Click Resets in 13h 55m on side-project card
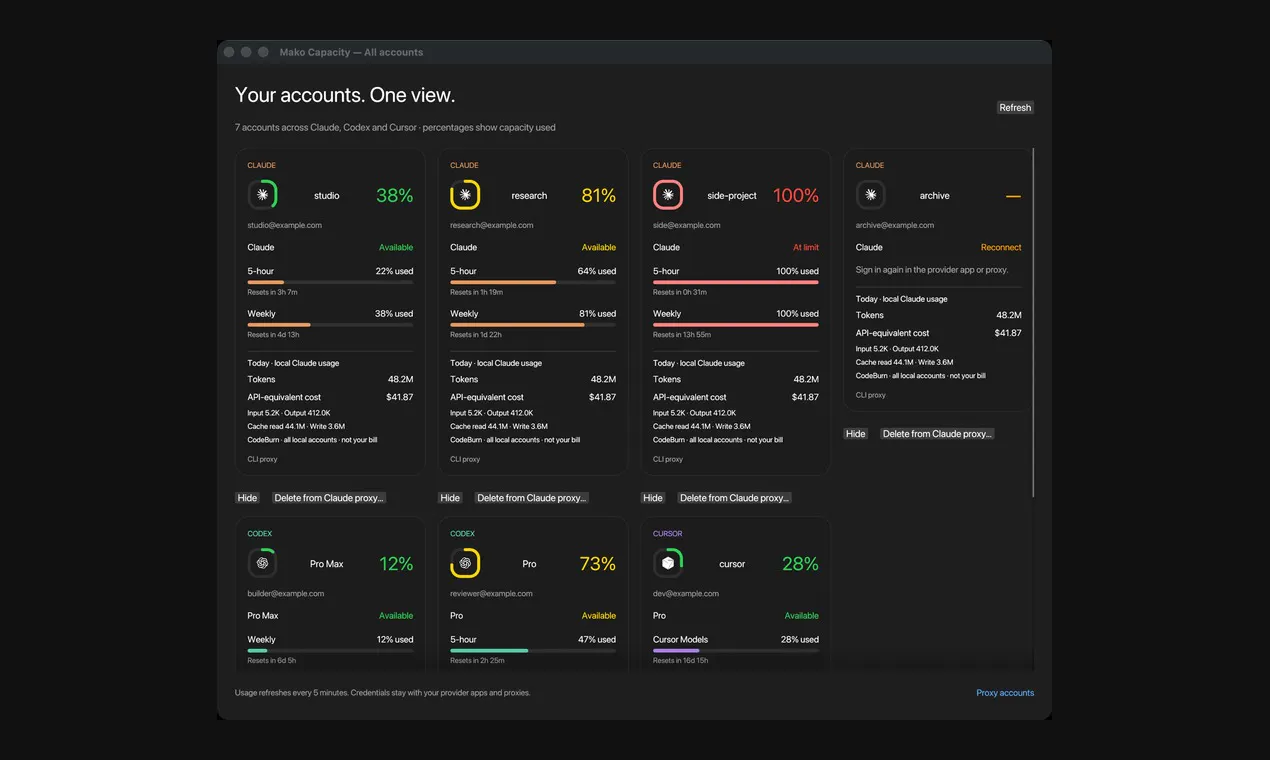 click(x=682, y=335)
